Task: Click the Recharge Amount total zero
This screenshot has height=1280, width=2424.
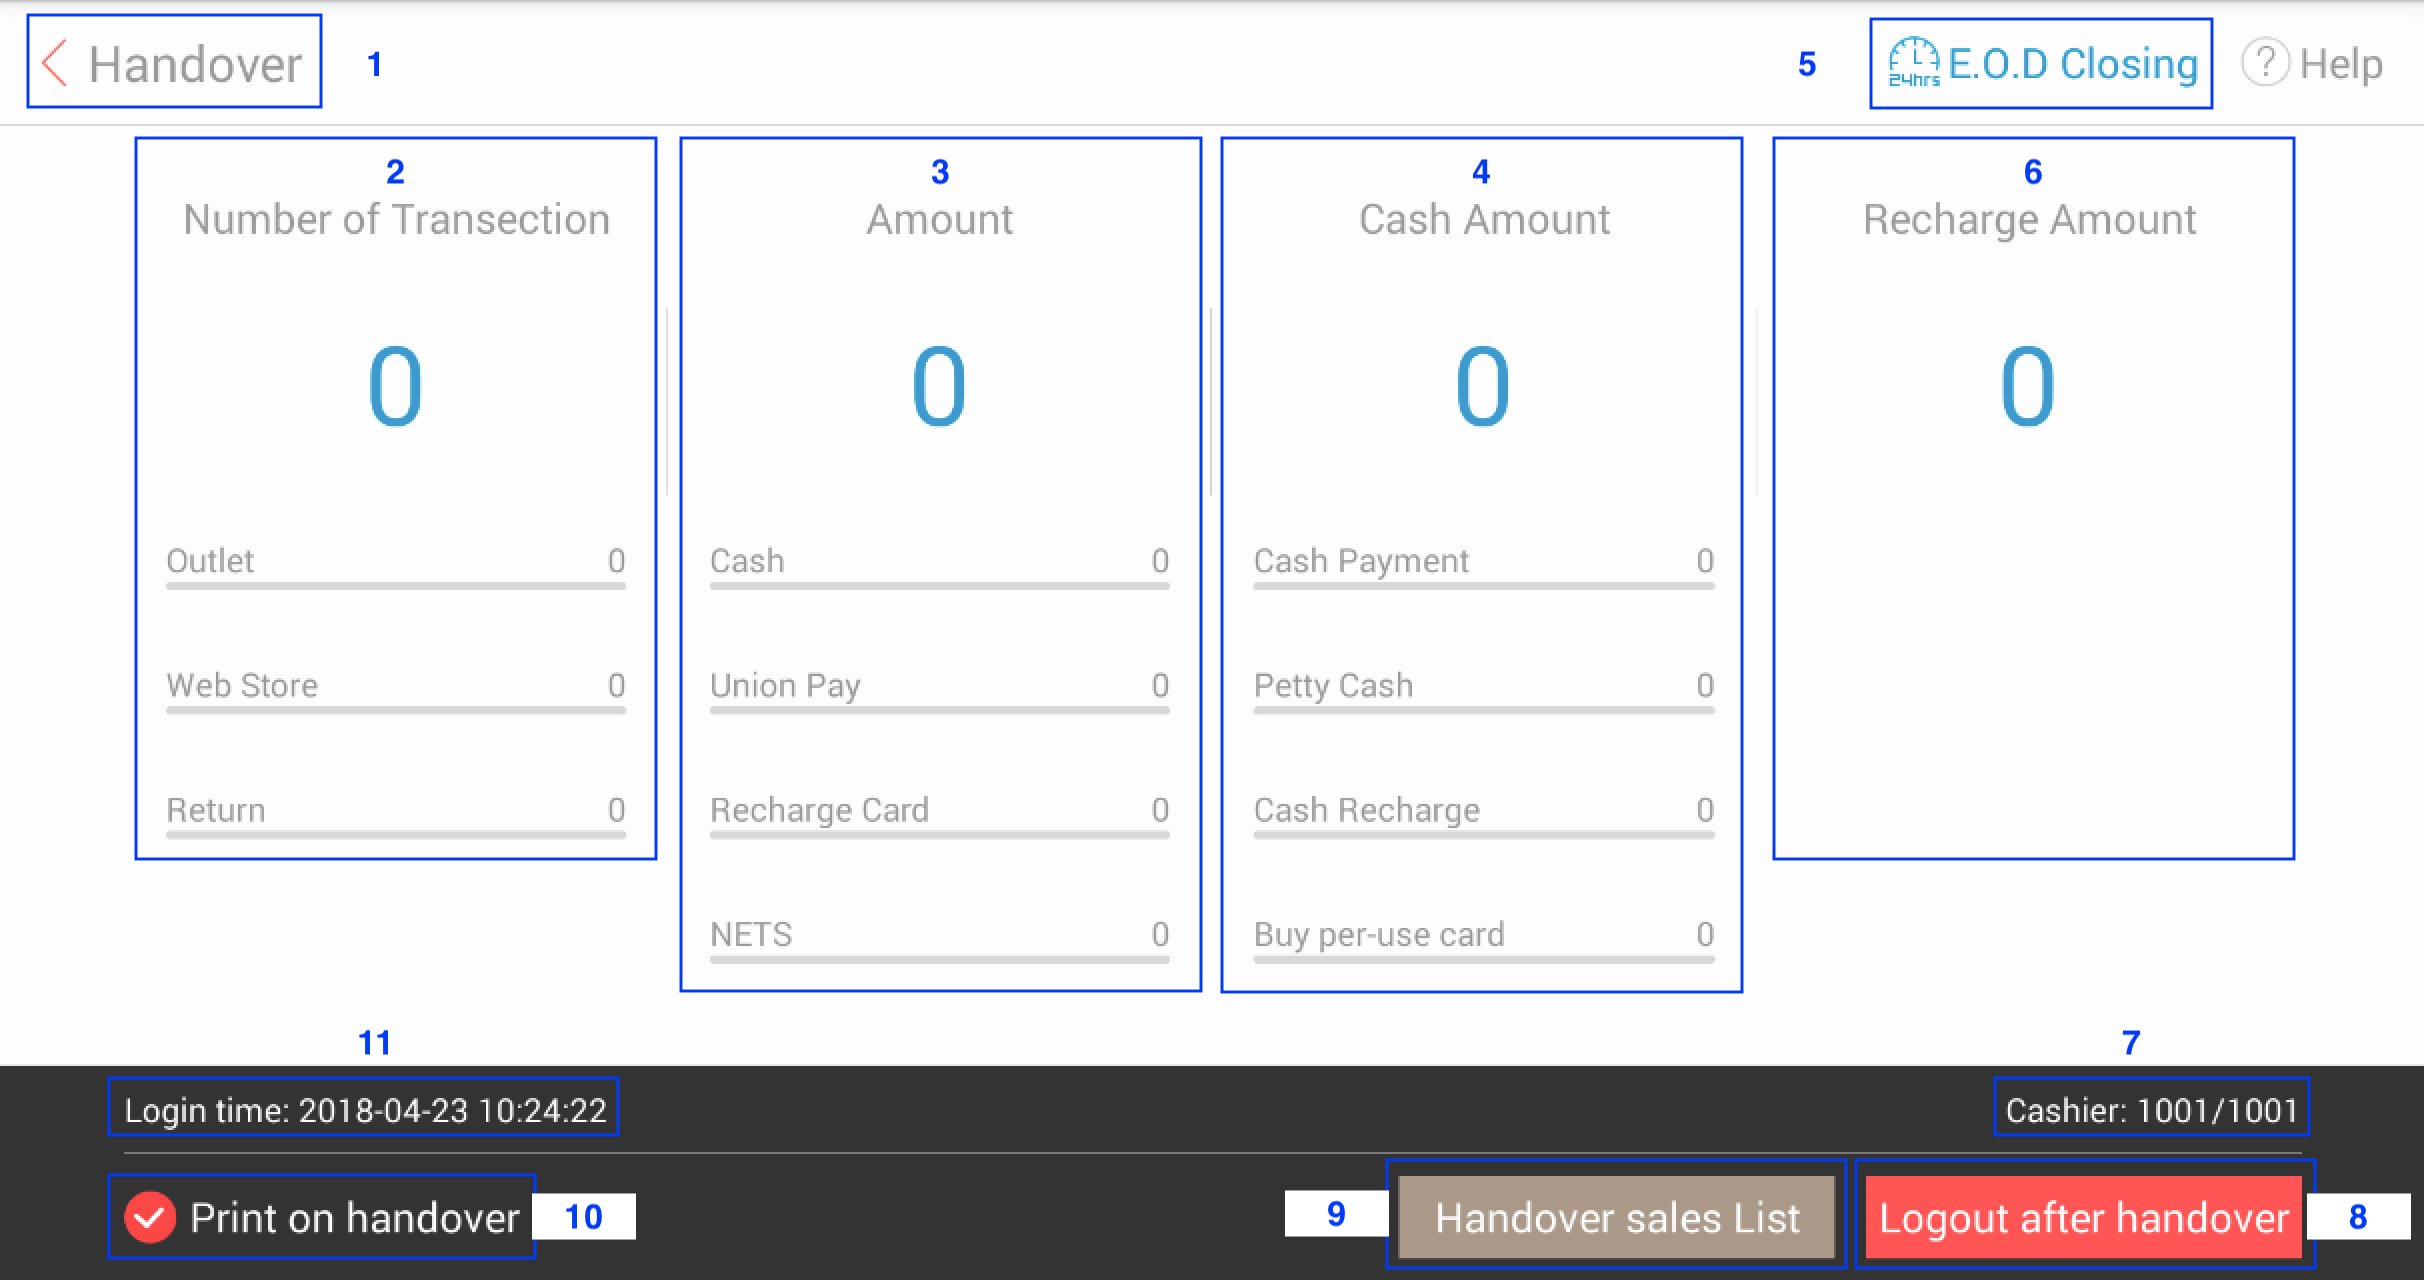Action: click(2027, 386)
